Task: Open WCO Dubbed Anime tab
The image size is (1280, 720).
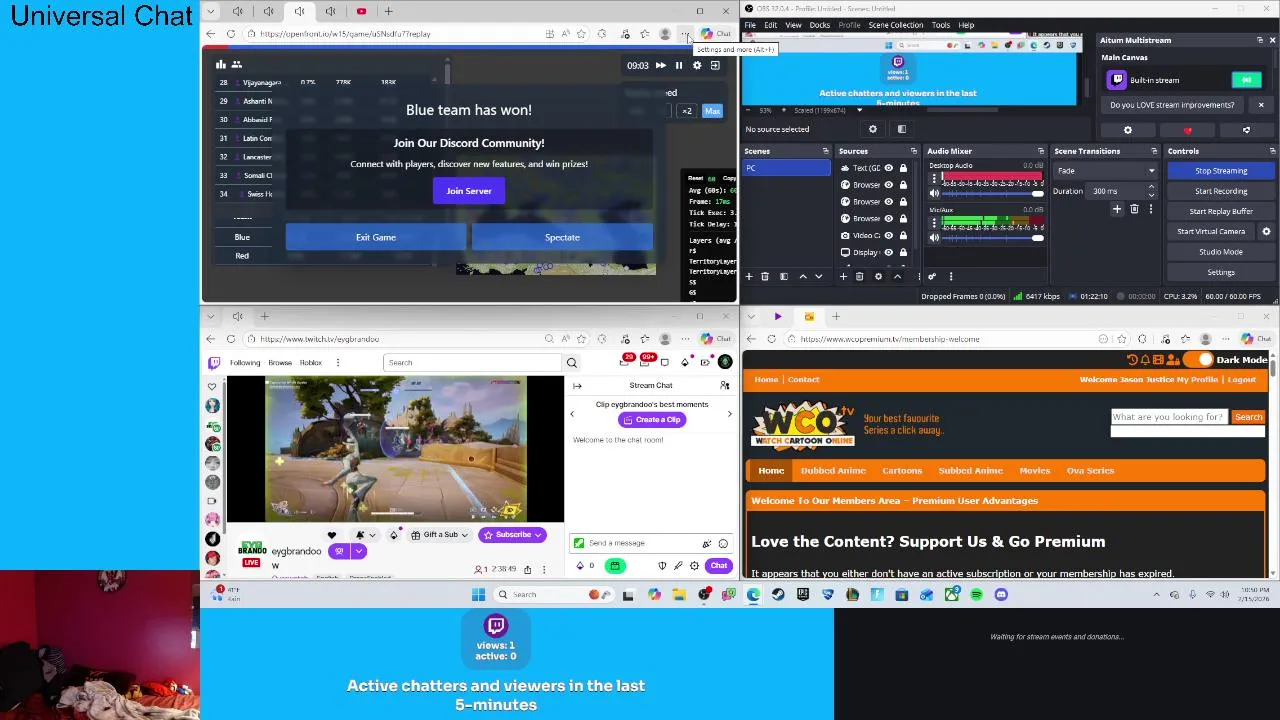Action: pos(833,471)
